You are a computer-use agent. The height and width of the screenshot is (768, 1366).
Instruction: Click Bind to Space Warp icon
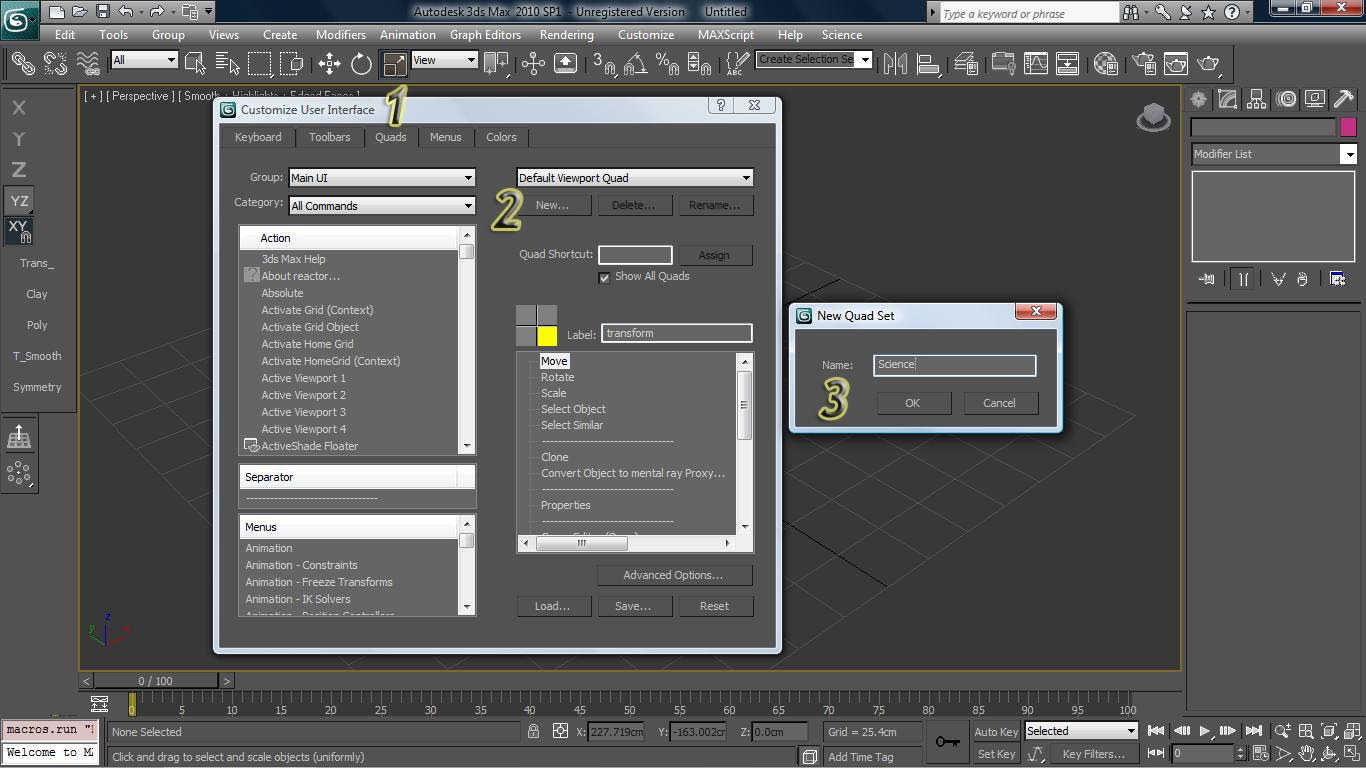click(89, 64)
